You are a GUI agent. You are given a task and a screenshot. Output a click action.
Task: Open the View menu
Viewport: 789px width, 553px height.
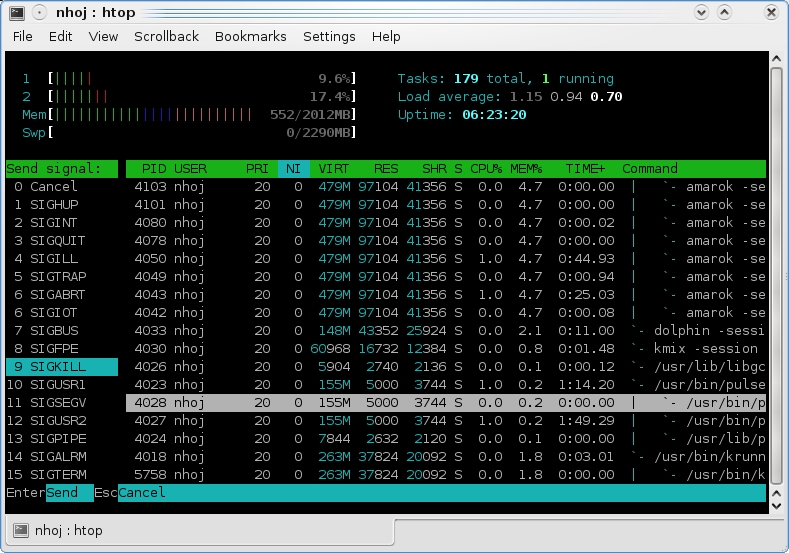[103, 36]
